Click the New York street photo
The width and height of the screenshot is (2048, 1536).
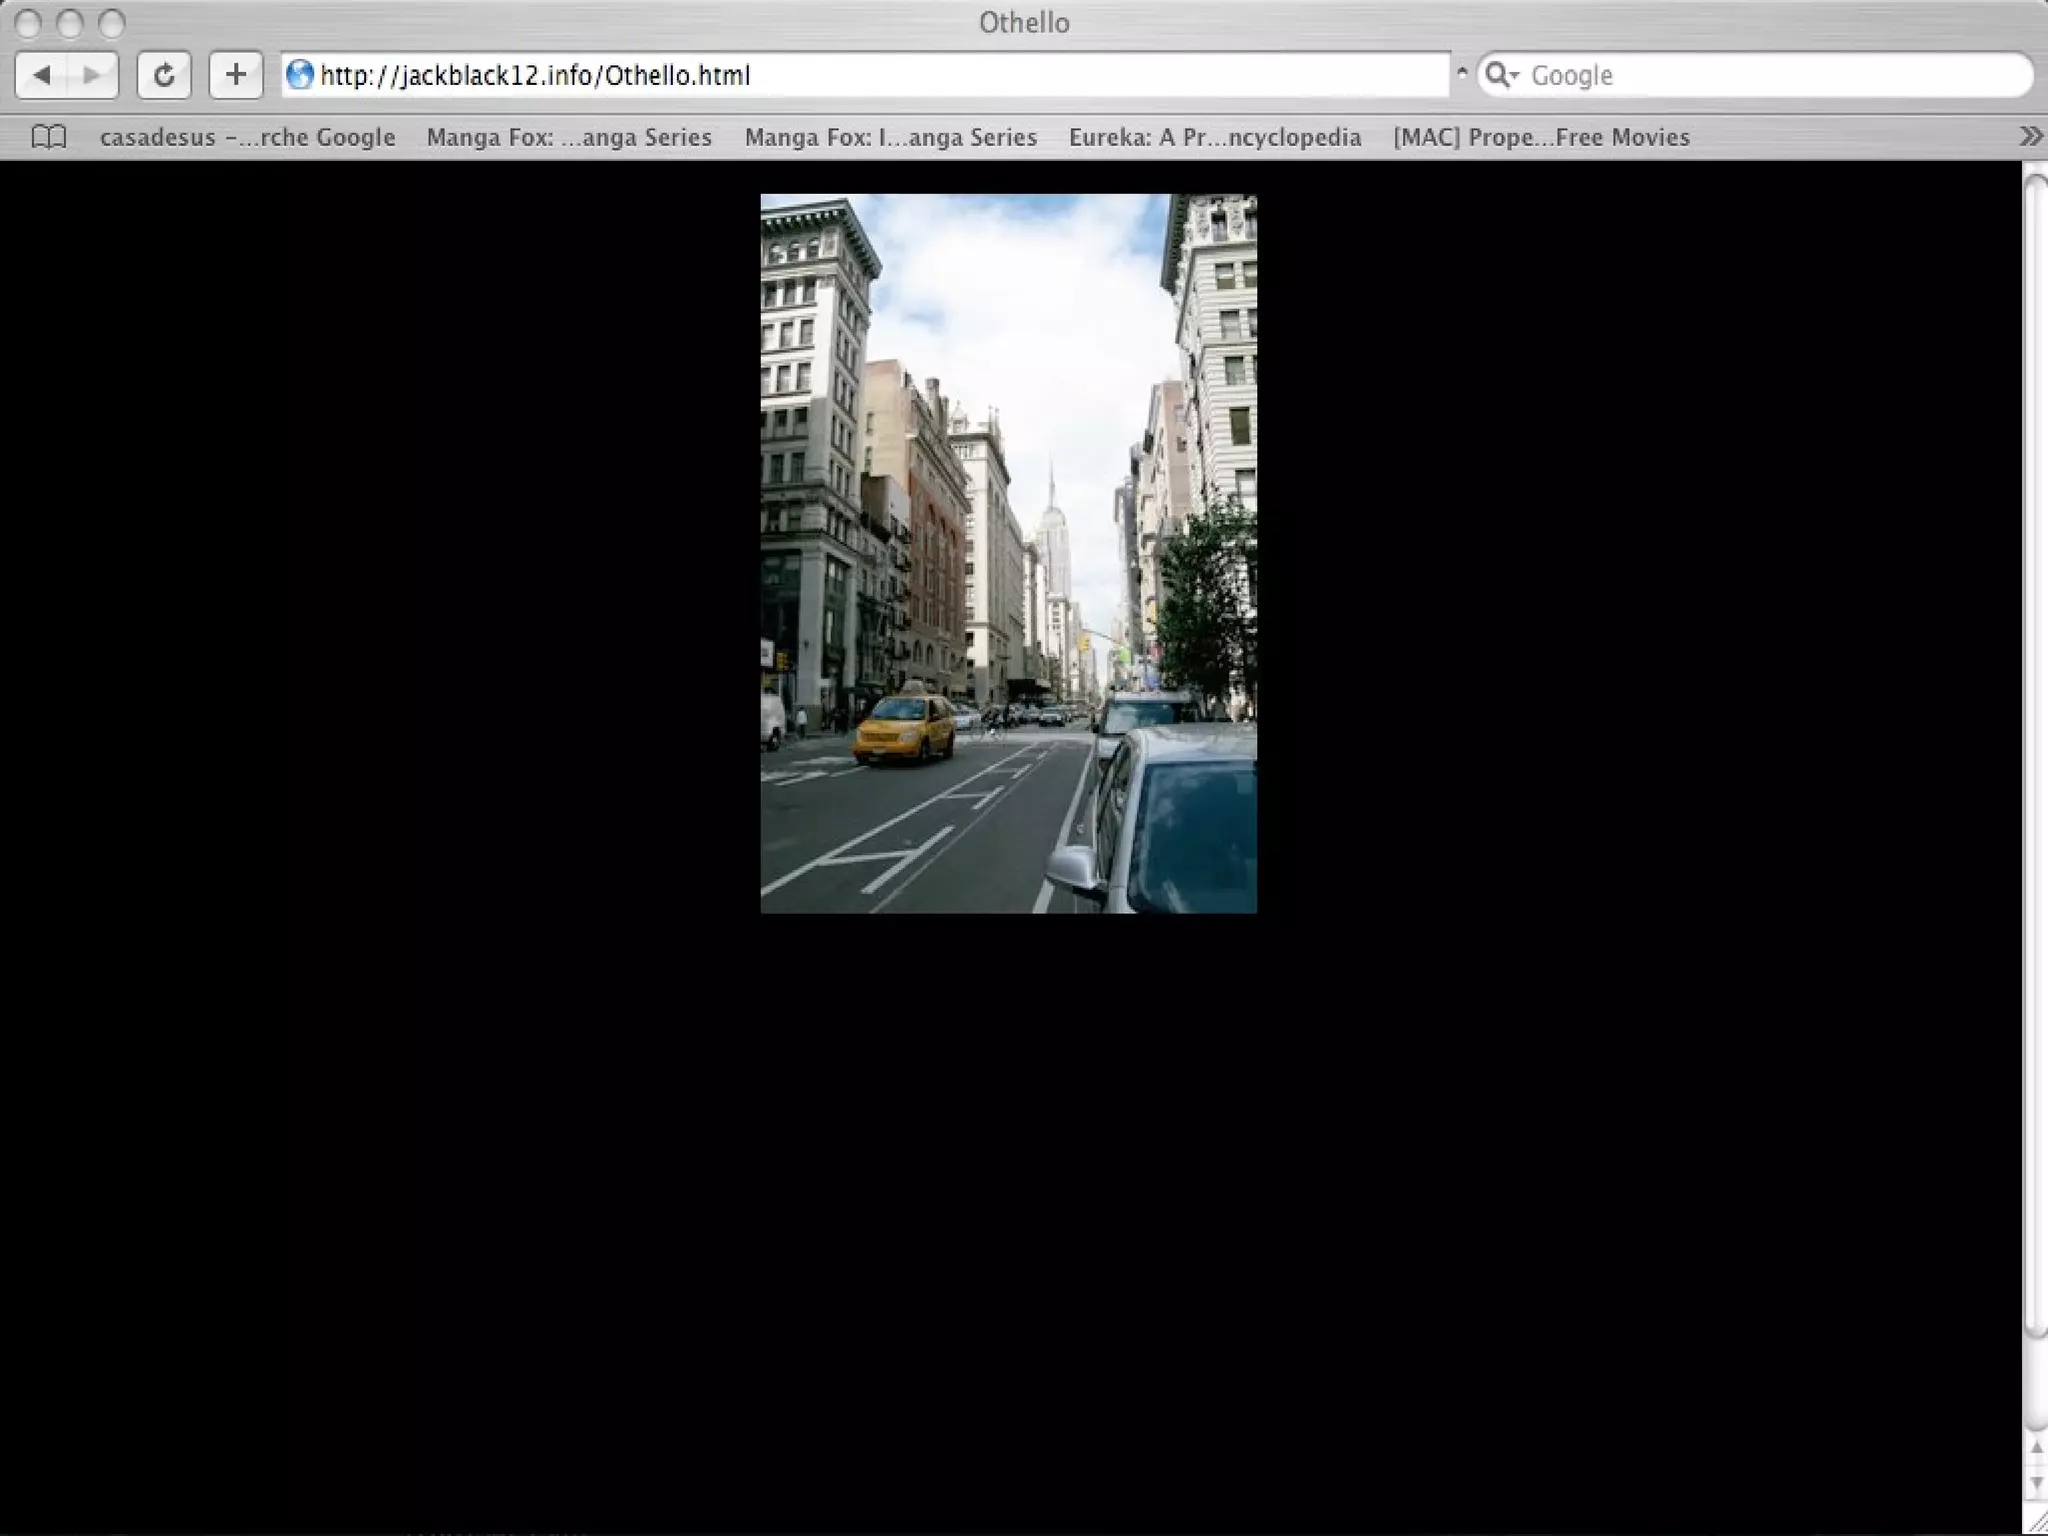click(x=1008, y=553)
